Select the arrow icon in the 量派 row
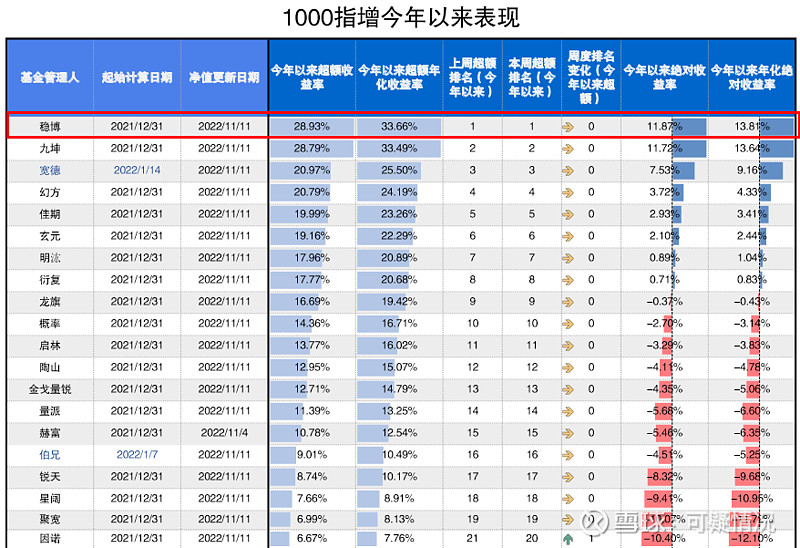Viewport: 800px width, 548px height. (x=568, y=411)
